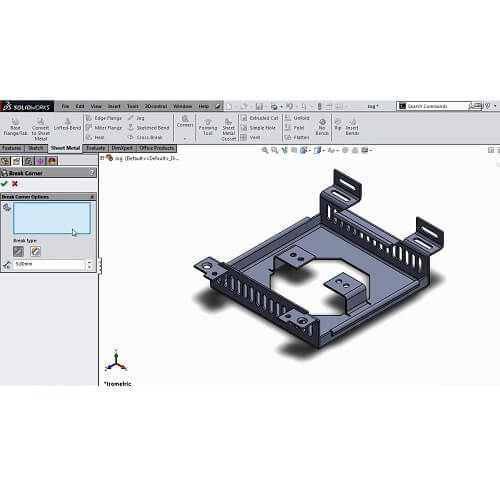500x500 pixels.
Task: Select the Jog tool
Action: [x=136, y=118]
